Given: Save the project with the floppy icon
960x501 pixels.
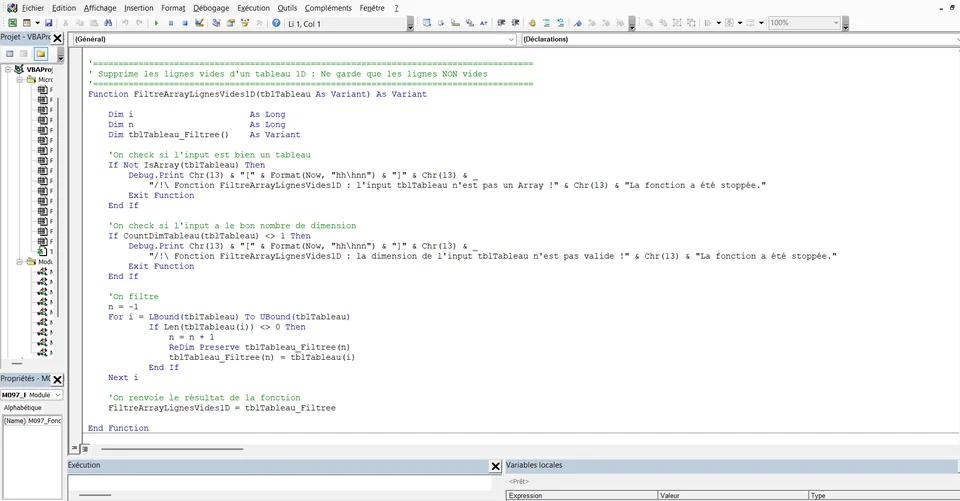Looking at the screenshot, I should pos(48,23).
